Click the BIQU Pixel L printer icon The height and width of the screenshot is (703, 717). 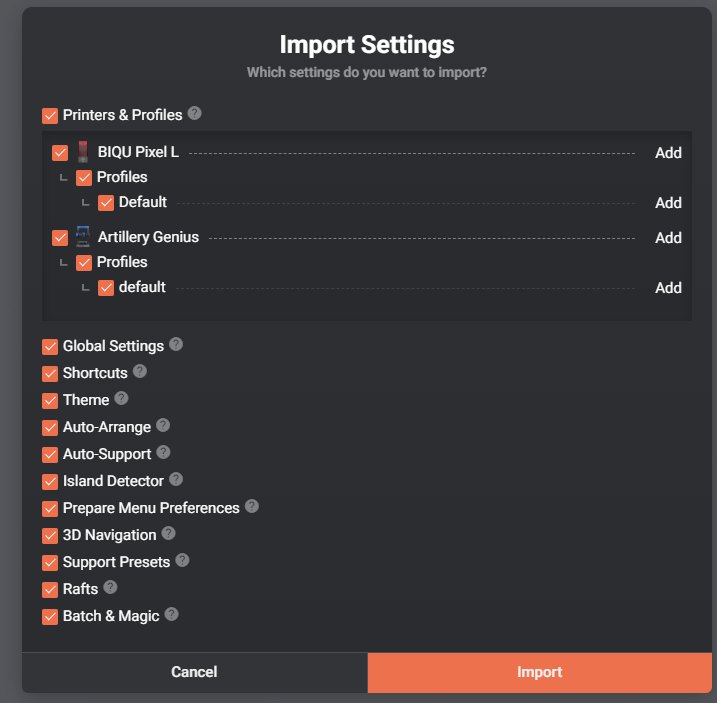(83, 152)
